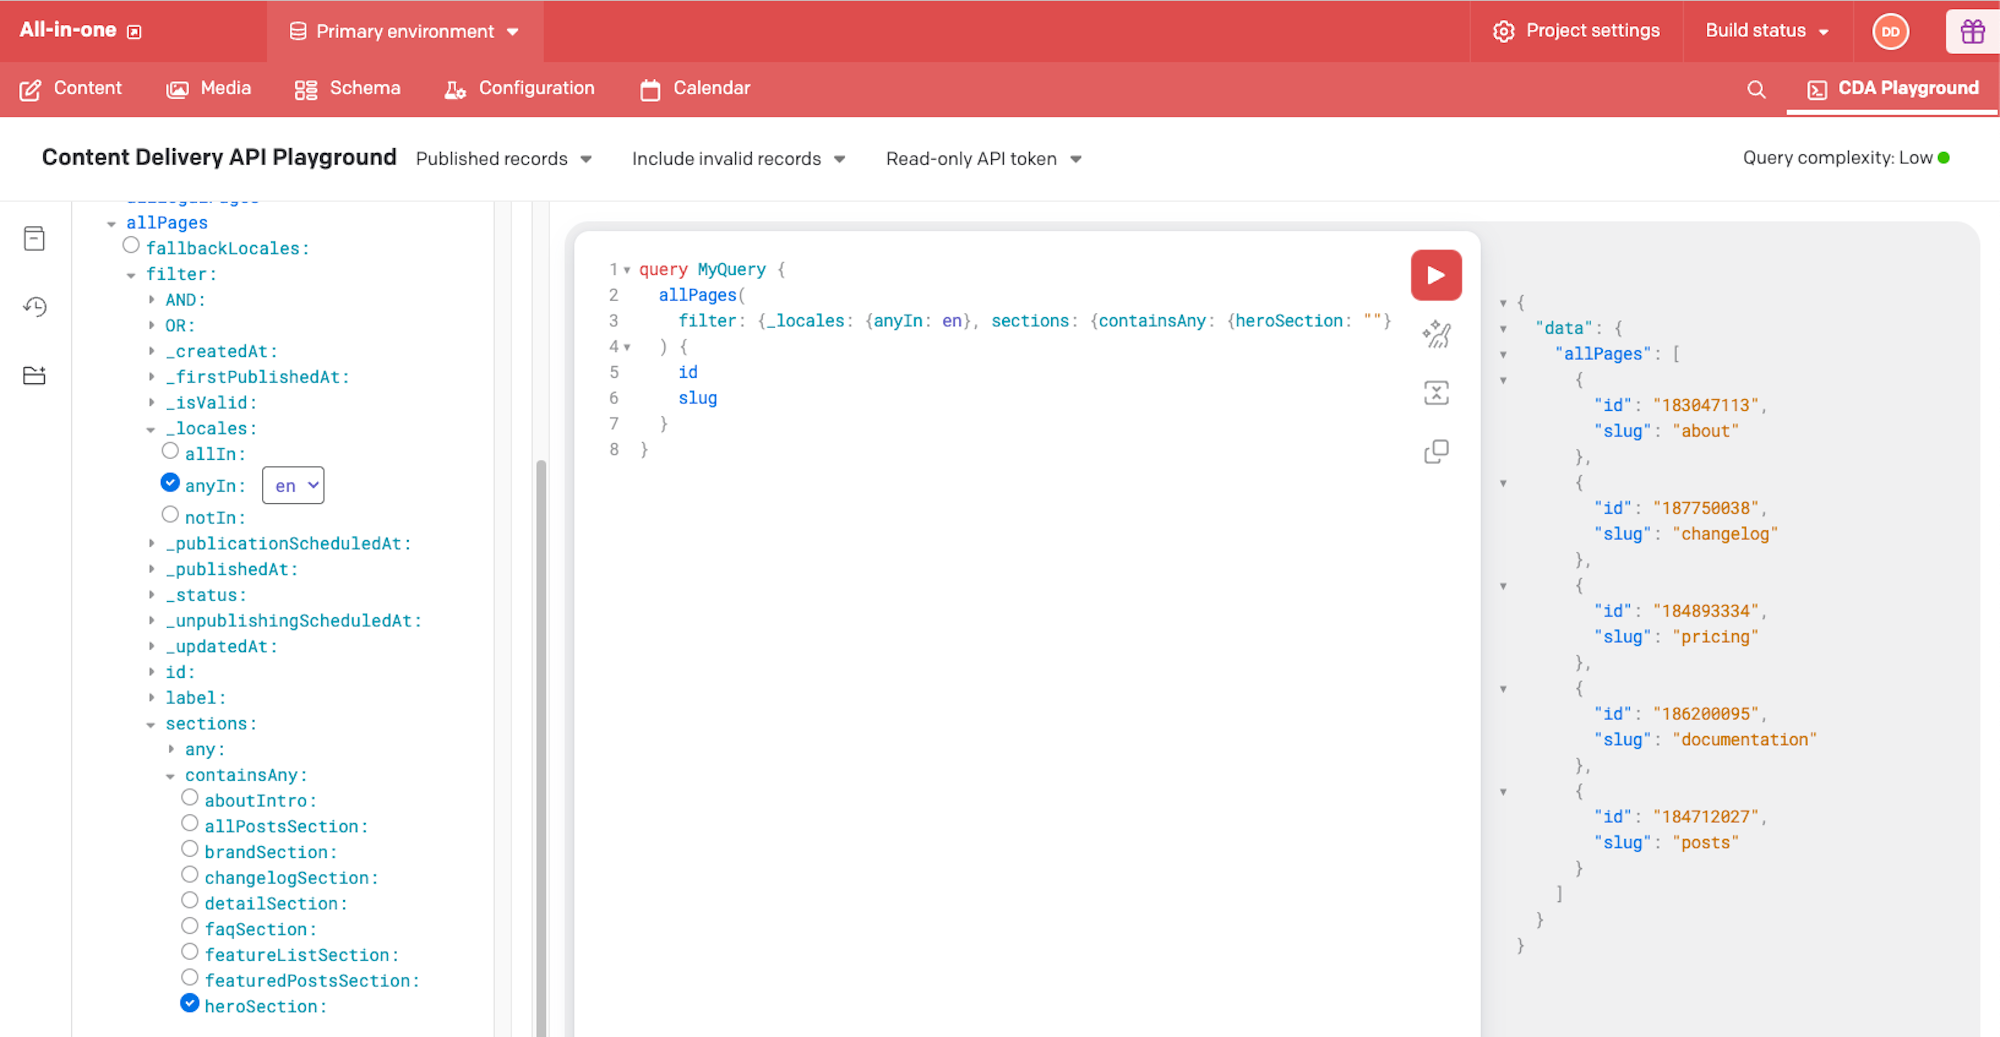Select the allIn locale filter option
Screen dimensions: 2000x1037
[x=170, y=451]
